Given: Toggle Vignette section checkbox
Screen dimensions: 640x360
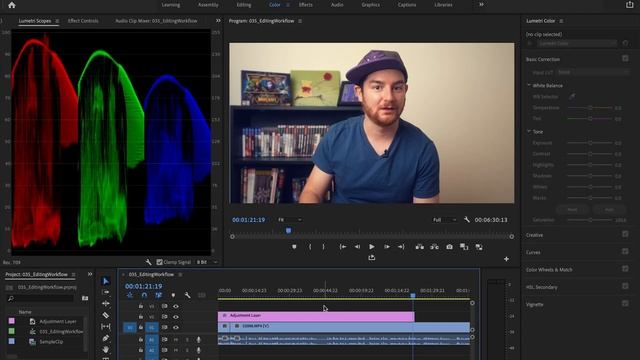Looking at the screenshot, I should (x=625, y=304).
